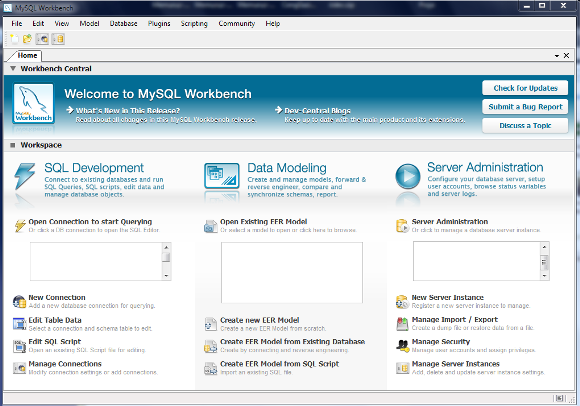Select the Home tab

point(27,55)
